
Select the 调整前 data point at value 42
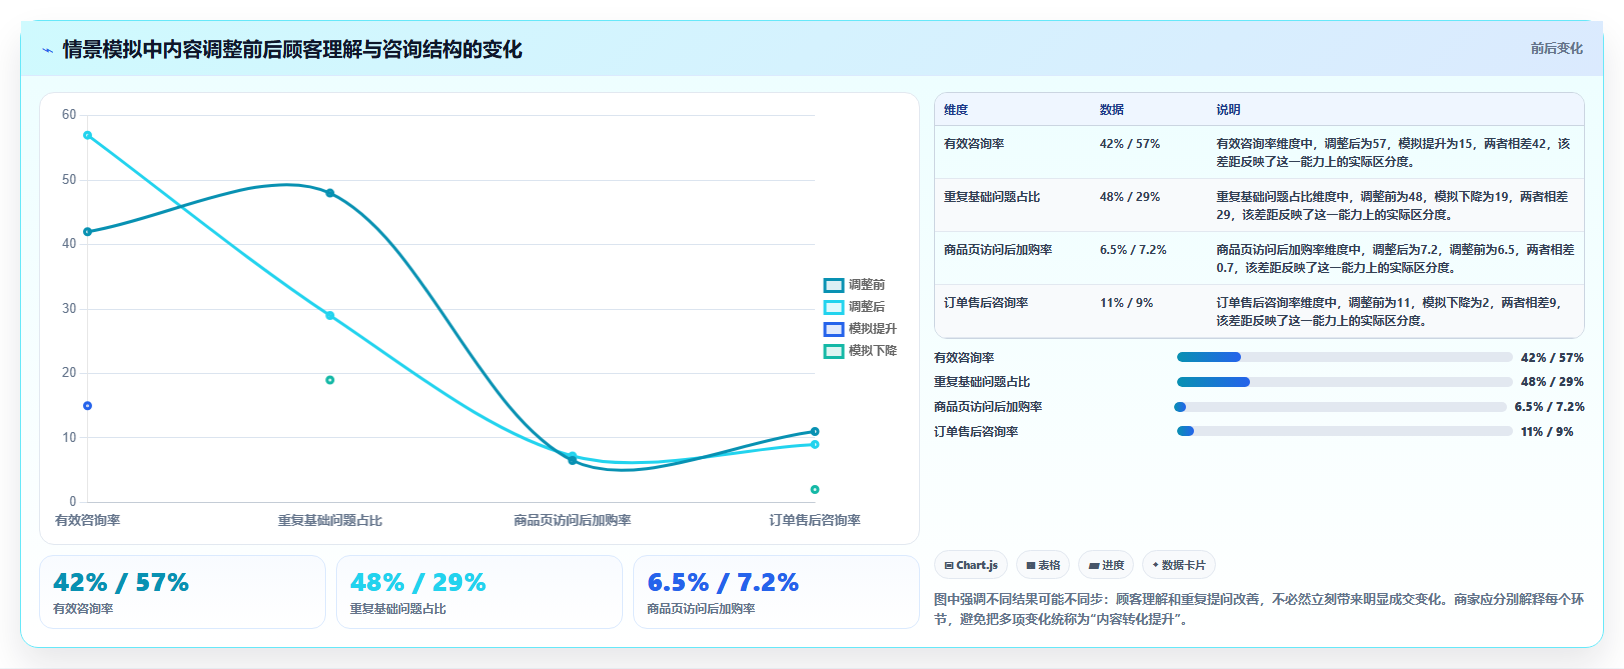point(88,232)
